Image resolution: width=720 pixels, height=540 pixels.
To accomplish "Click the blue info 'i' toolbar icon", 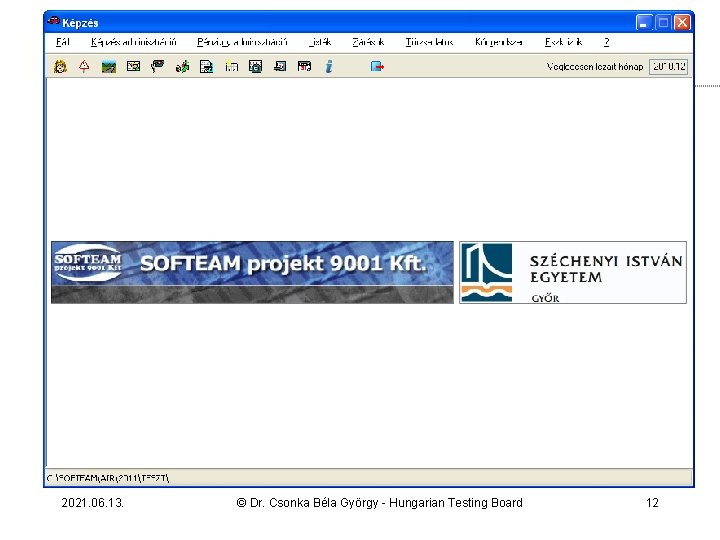I will 329,67.
